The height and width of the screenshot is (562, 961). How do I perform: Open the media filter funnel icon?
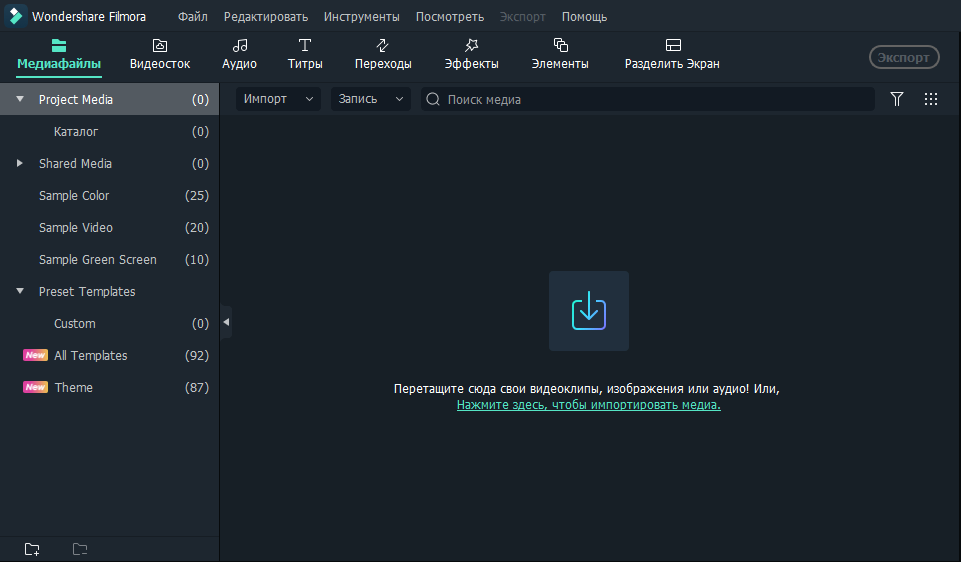point(897,99)
